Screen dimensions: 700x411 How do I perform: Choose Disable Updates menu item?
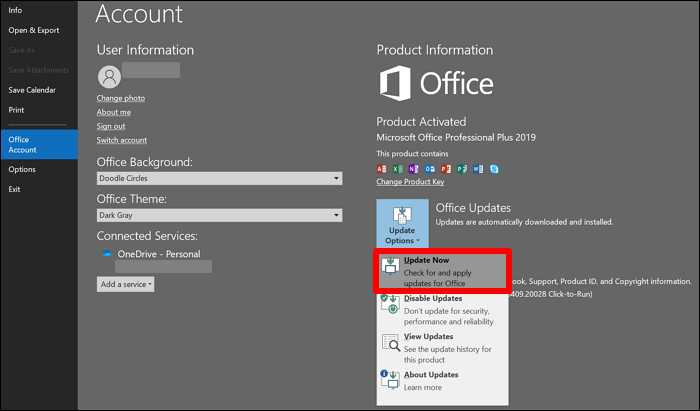point(442,308)
